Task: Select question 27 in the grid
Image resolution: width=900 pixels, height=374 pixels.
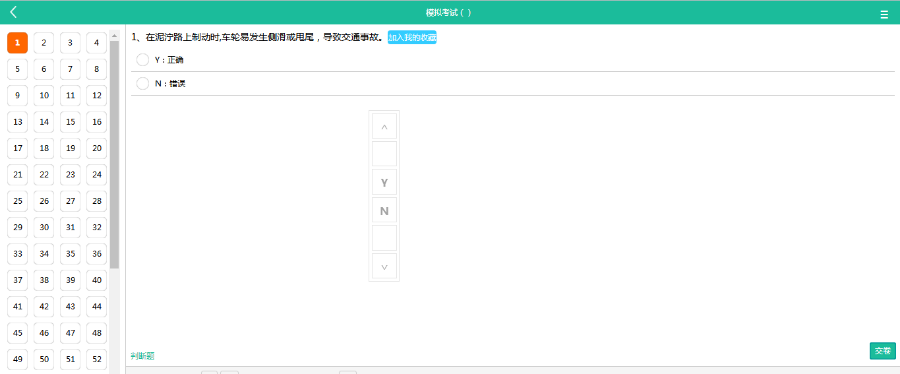Action: [x=70, y=201]
